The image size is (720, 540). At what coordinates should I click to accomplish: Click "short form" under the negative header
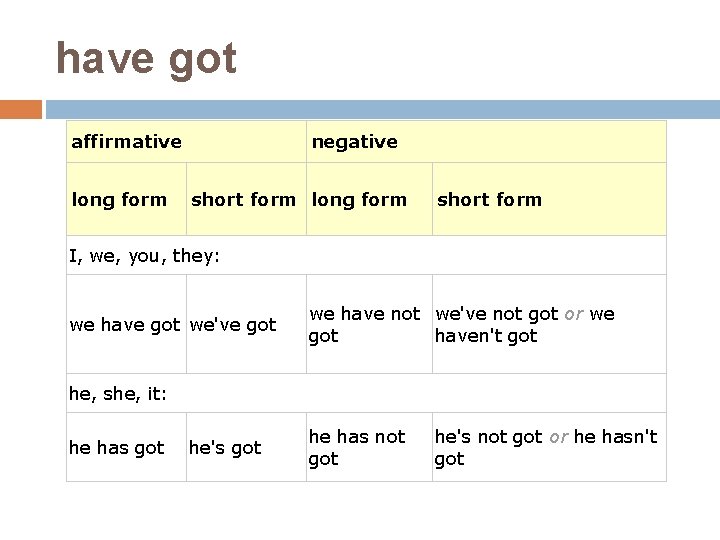[x=490, y=199]
